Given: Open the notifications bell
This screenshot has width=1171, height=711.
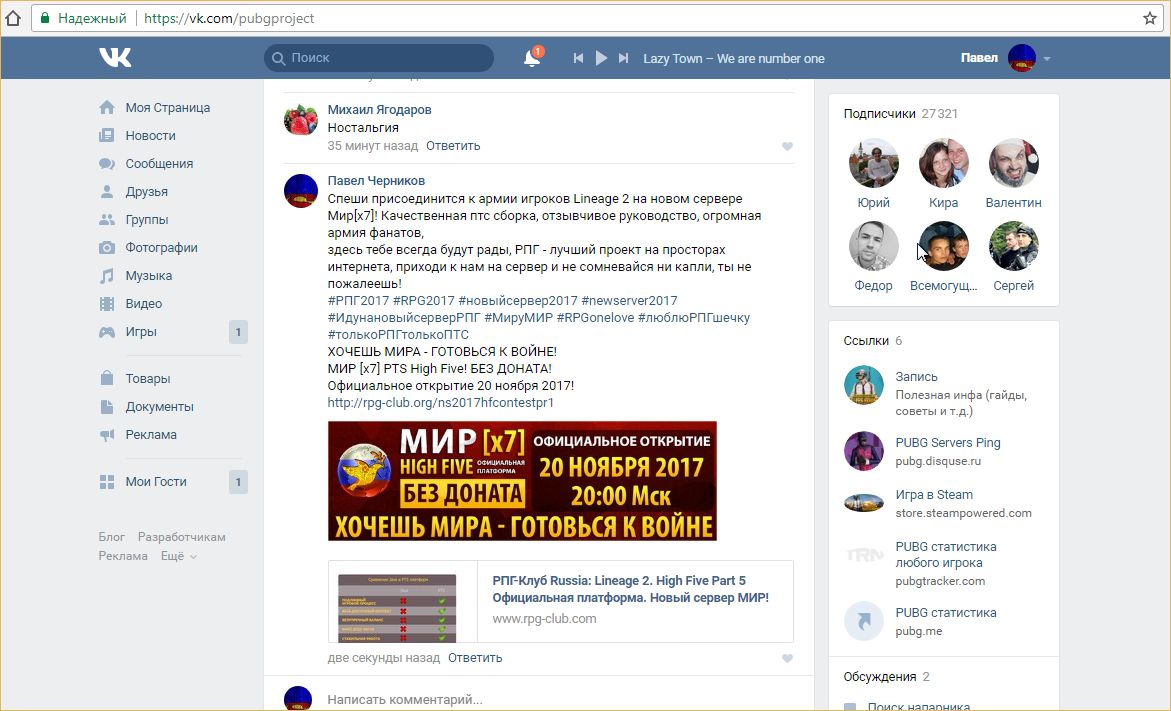Looking at the screenshot, I should 532,58.
